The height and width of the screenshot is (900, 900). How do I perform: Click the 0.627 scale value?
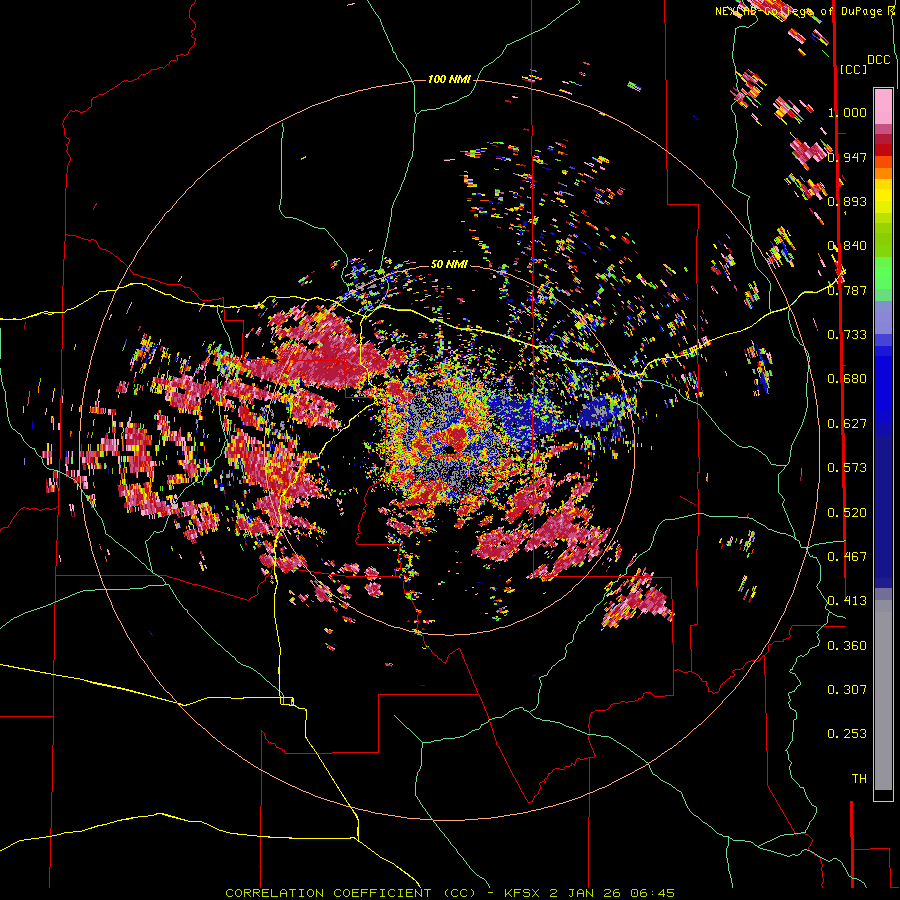[847, 423]
